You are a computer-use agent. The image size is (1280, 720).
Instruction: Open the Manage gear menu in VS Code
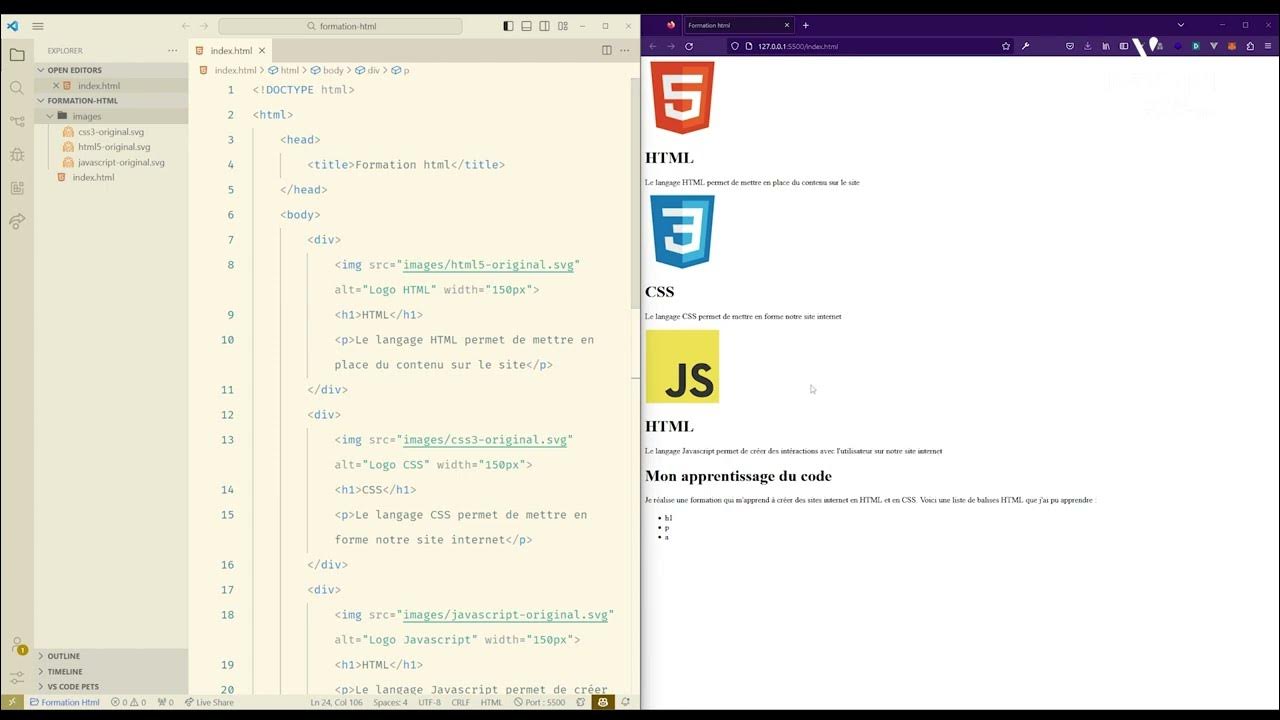(x=17, y=677)
